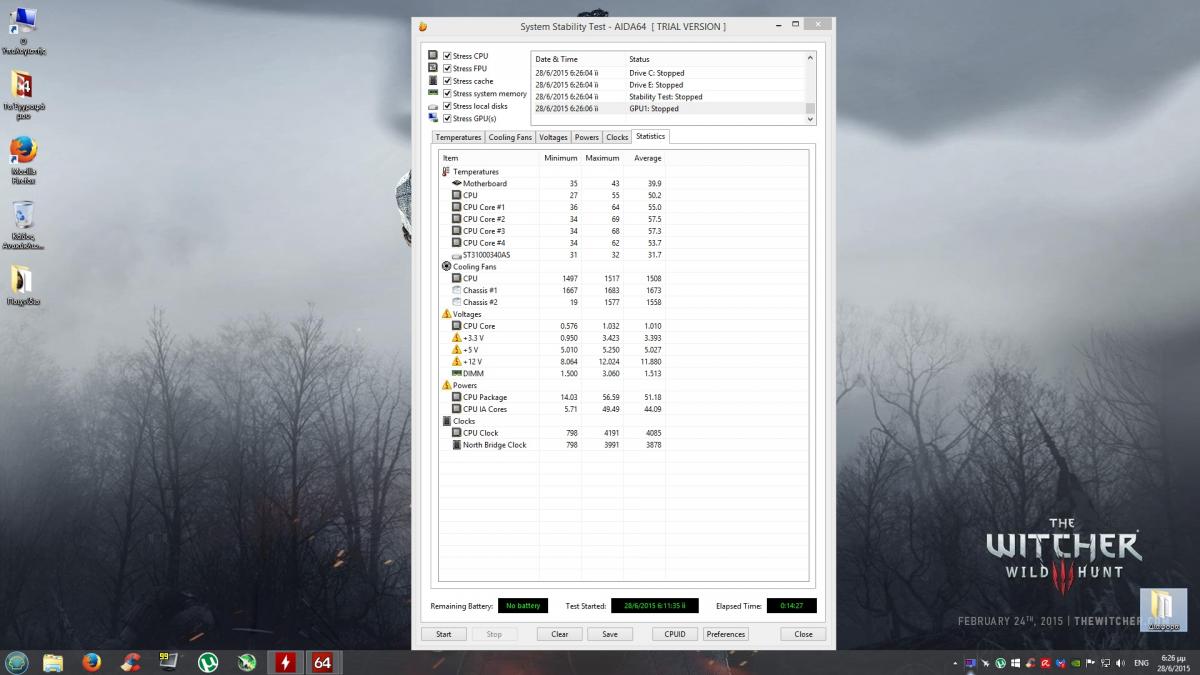Select the GPU1: Stopped log entry
Viewport: 1200px width, 675px height.
[667, 108]
